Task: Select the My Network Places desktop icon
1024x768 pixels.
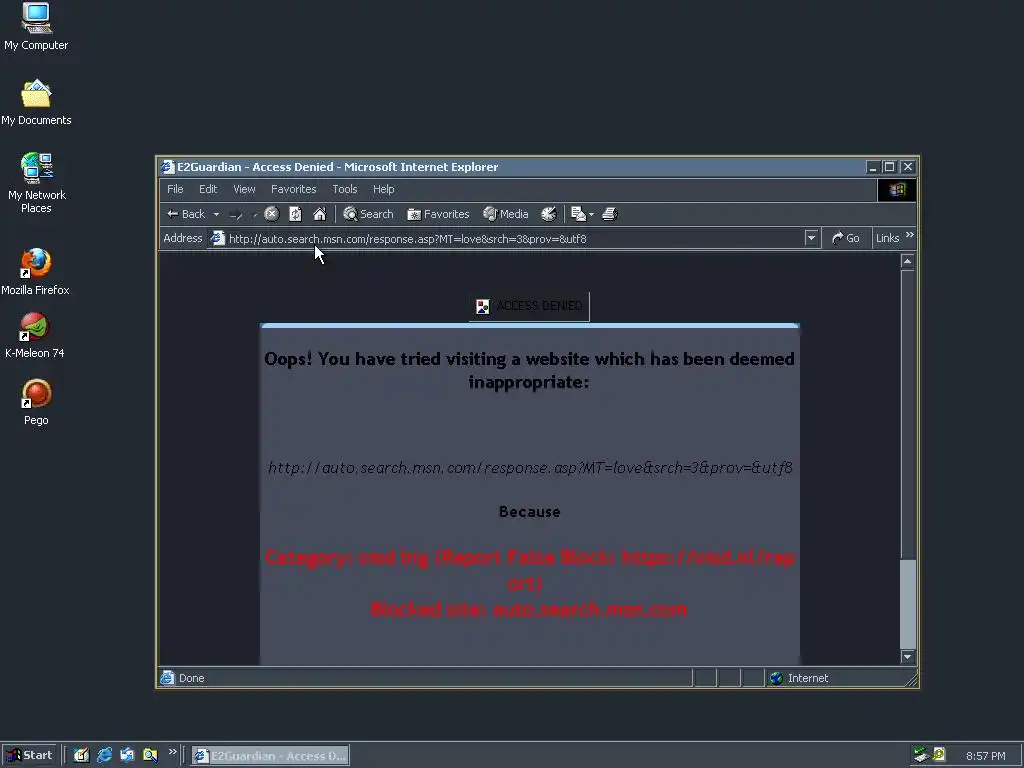Action: pyautogui.click(x=37, y=184)
